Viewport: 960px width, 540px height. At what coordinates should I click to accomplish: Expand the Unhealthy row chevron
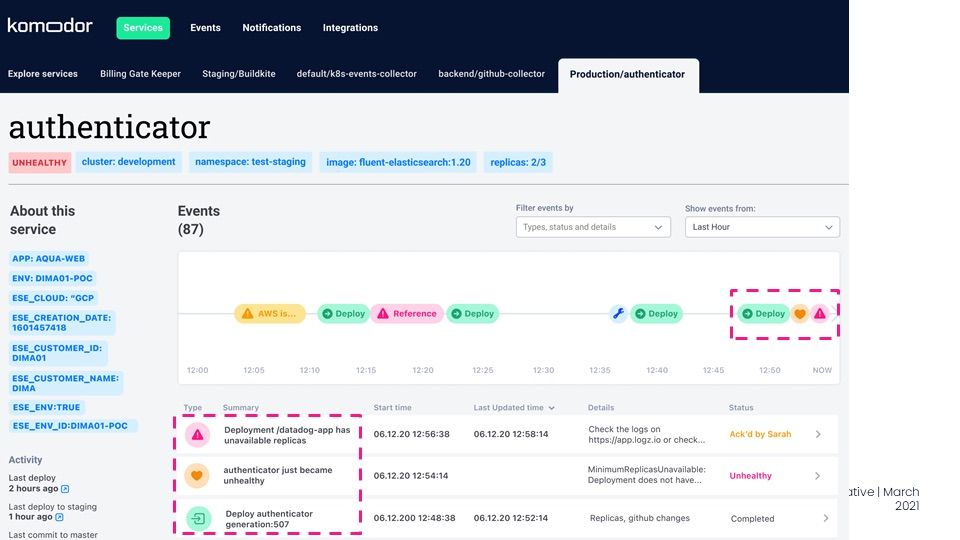[x=818, y=476]
